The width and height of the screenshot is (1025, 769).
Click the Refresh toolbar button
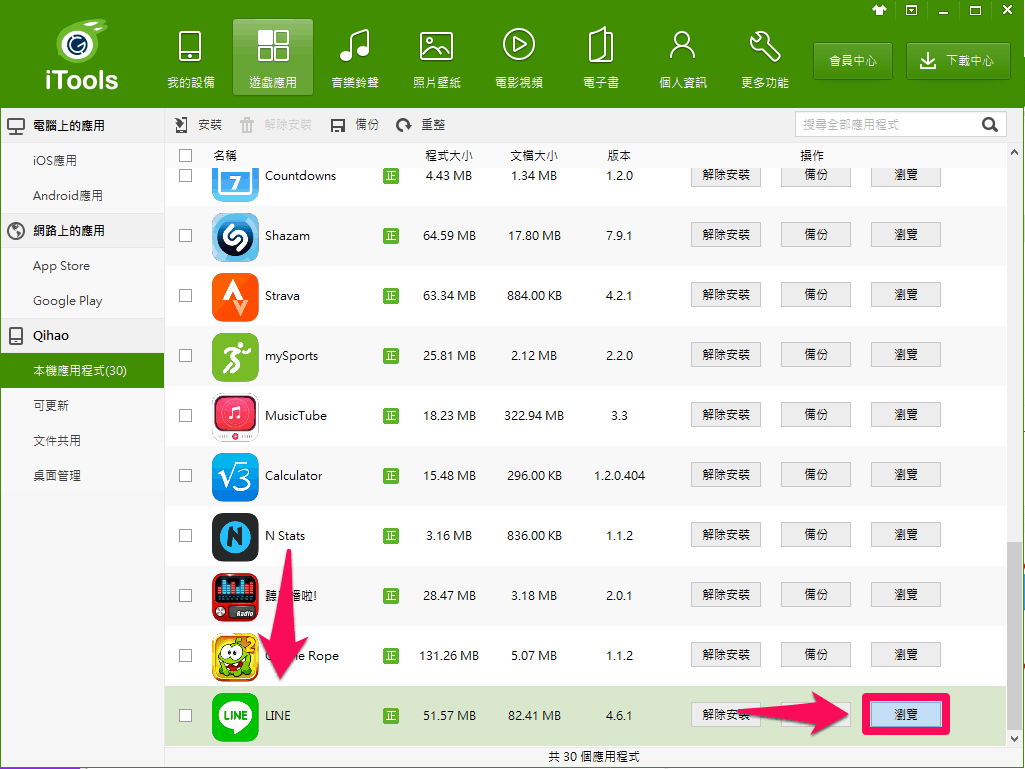click(x=420, y=125)
